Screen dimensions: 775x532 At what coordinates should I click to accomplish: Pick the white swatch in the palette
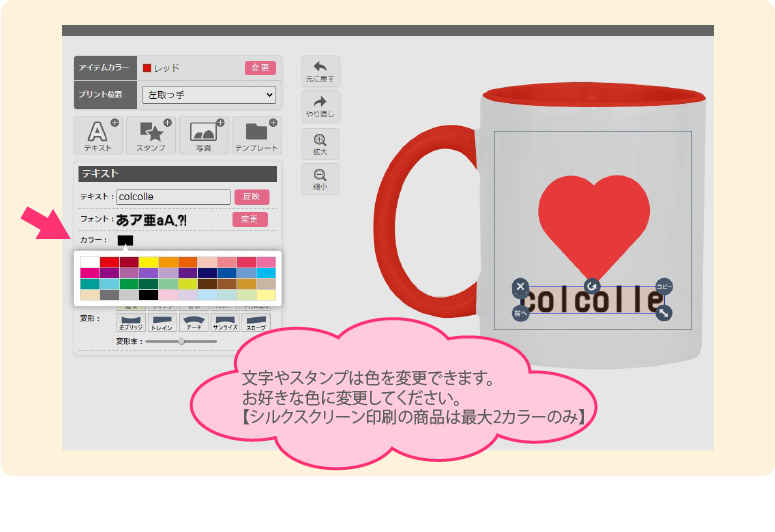90,262
